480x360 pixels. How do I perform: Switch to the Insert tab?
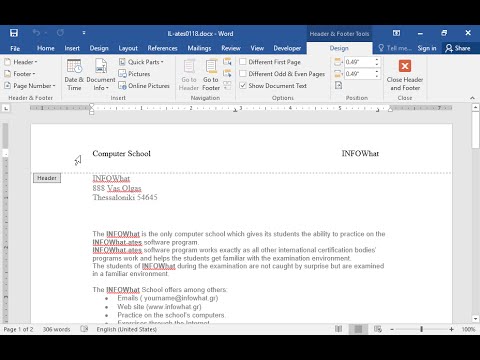[72, 48]
